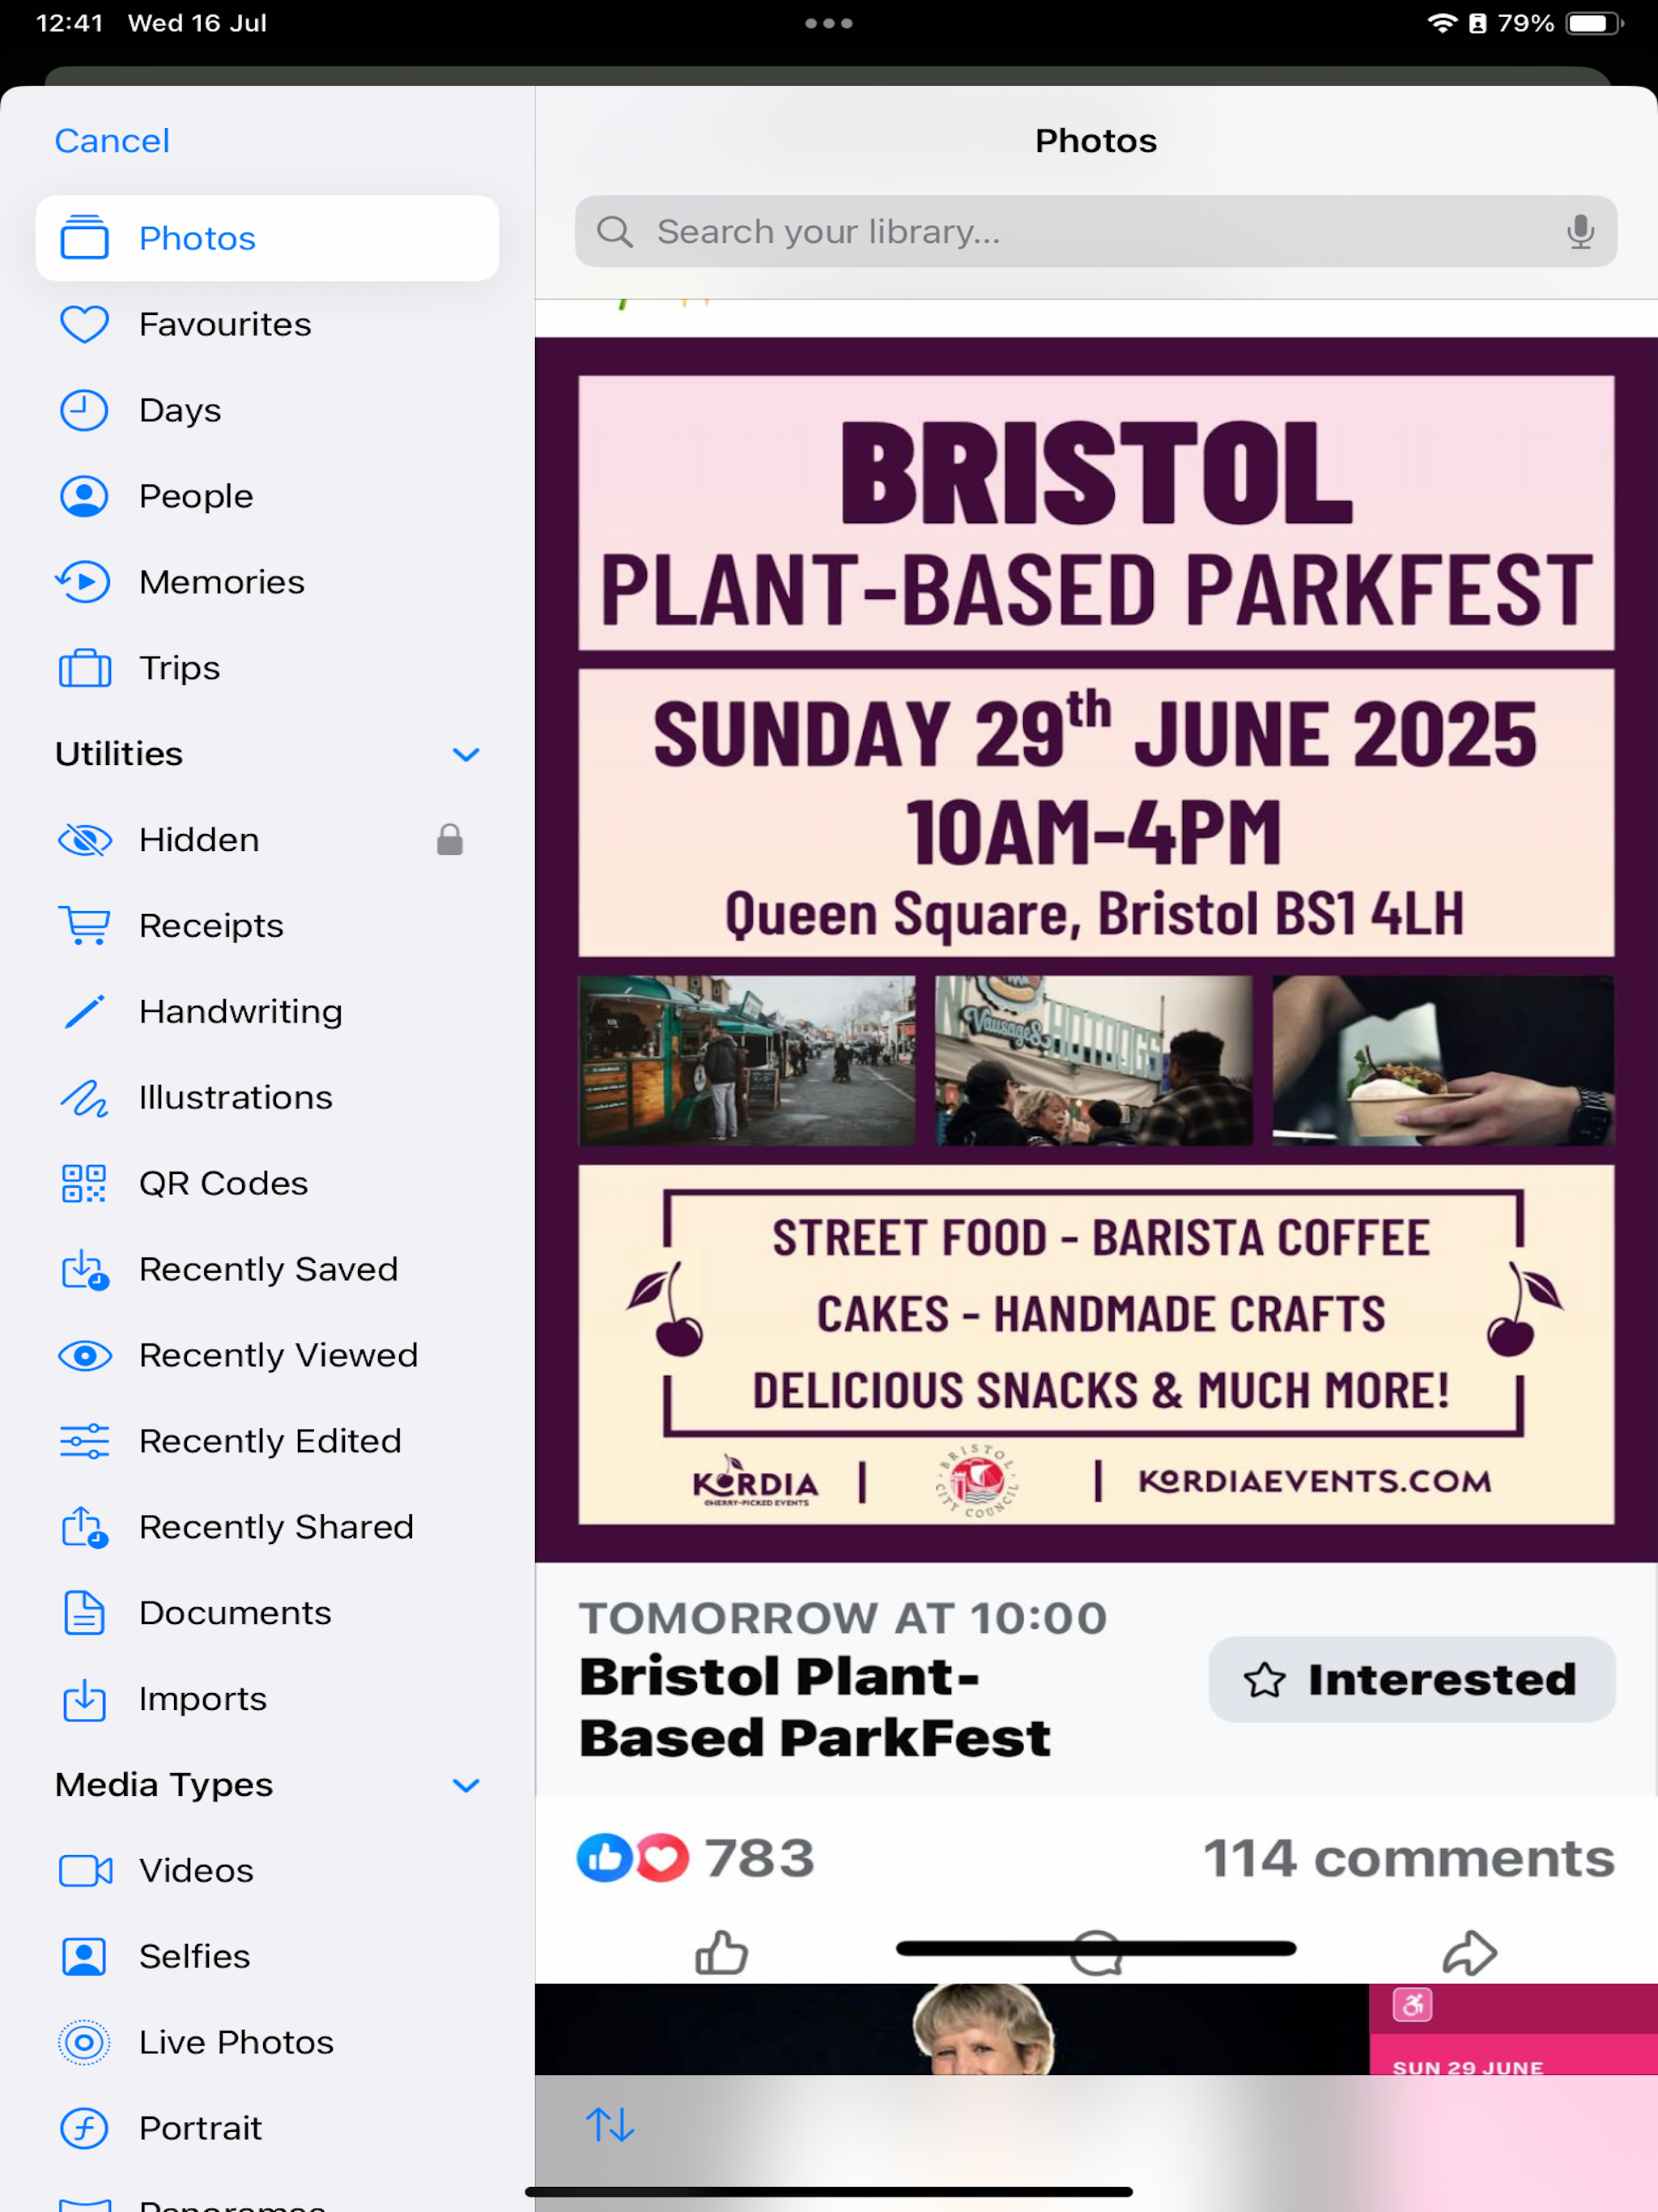Open the Receipts utility album
This screenshot has width=1658, height=2212.
(x=267, y=926)
